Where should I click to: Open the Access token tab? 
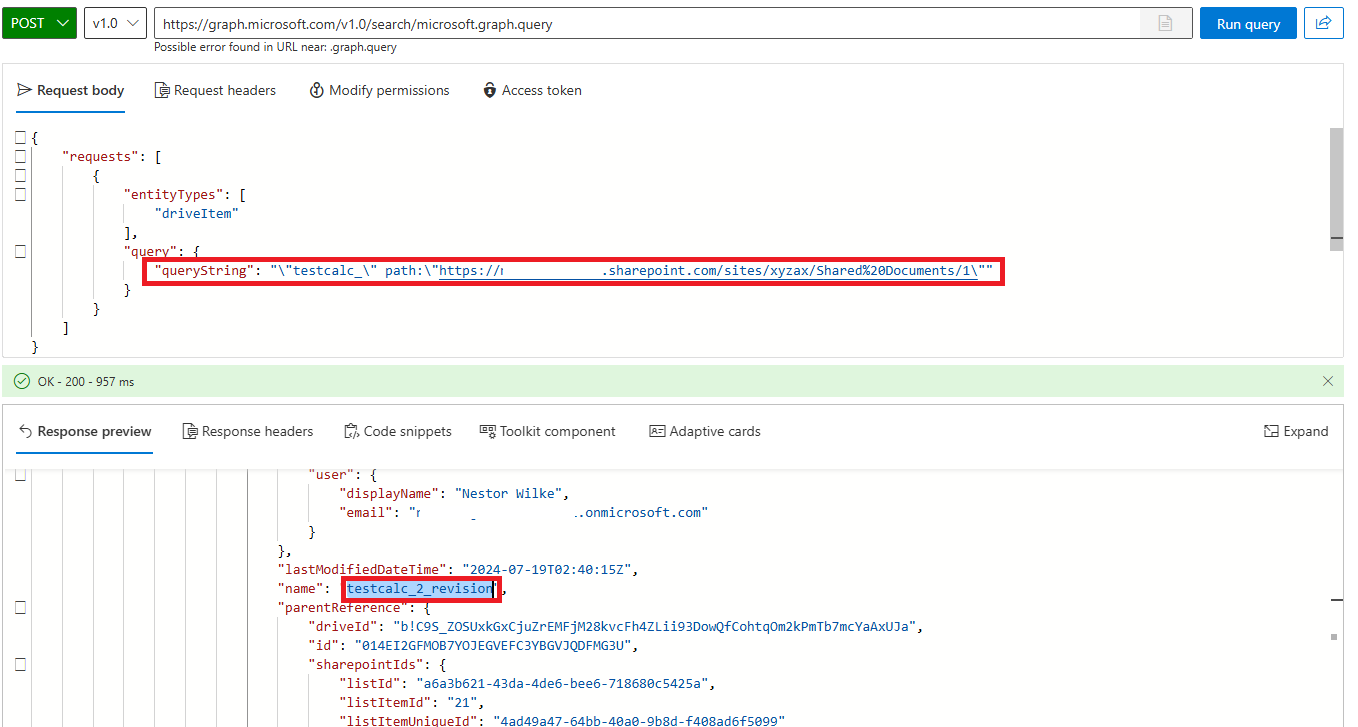point(532,90)
